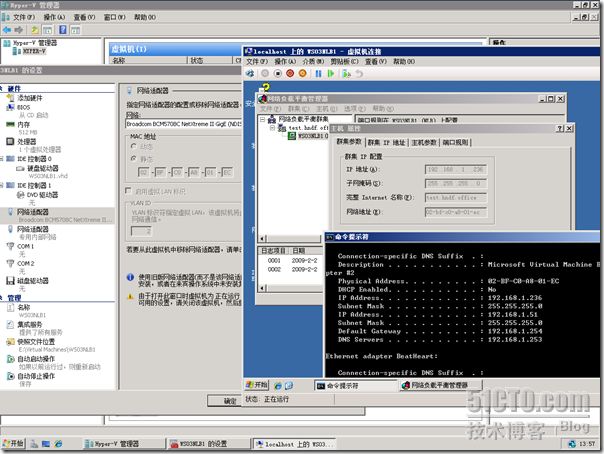
Task: Click the Revert arrow icon in VM toolbar
Action: click(359, 73)
